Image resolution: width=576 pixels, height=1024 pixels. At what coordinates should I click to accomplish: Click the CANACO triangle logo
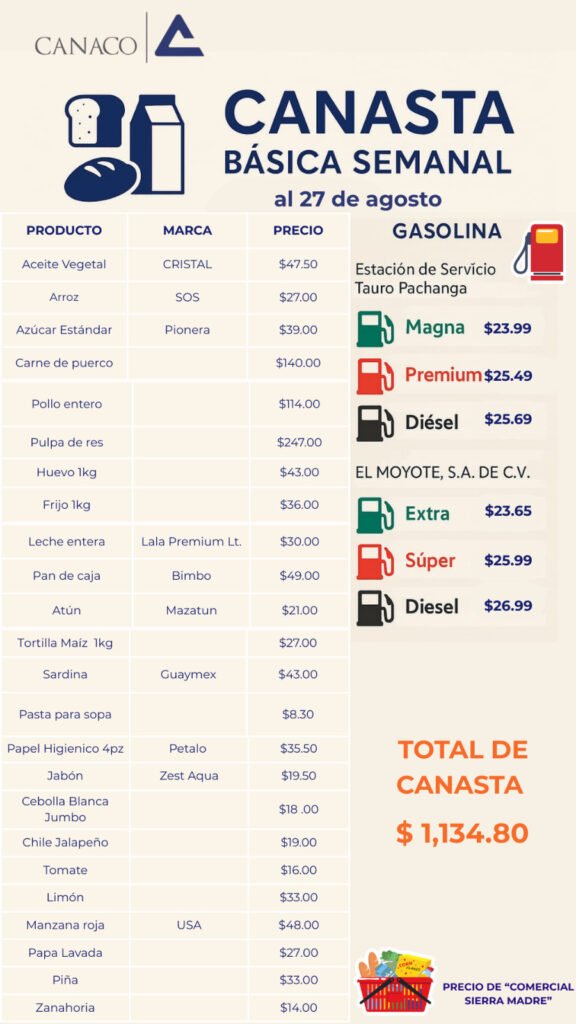[x=180, y=37]
